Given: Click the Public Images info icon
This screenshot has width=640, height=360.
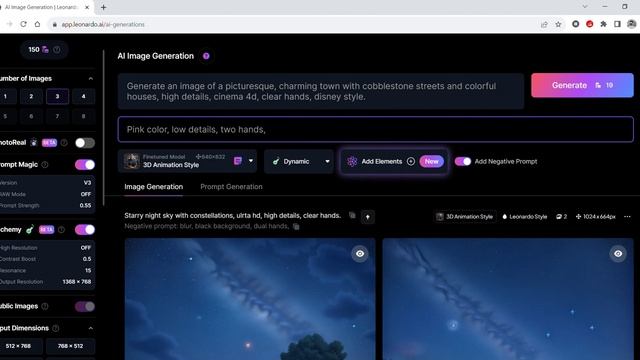Looking at the screenshot, I should [45, 306].
